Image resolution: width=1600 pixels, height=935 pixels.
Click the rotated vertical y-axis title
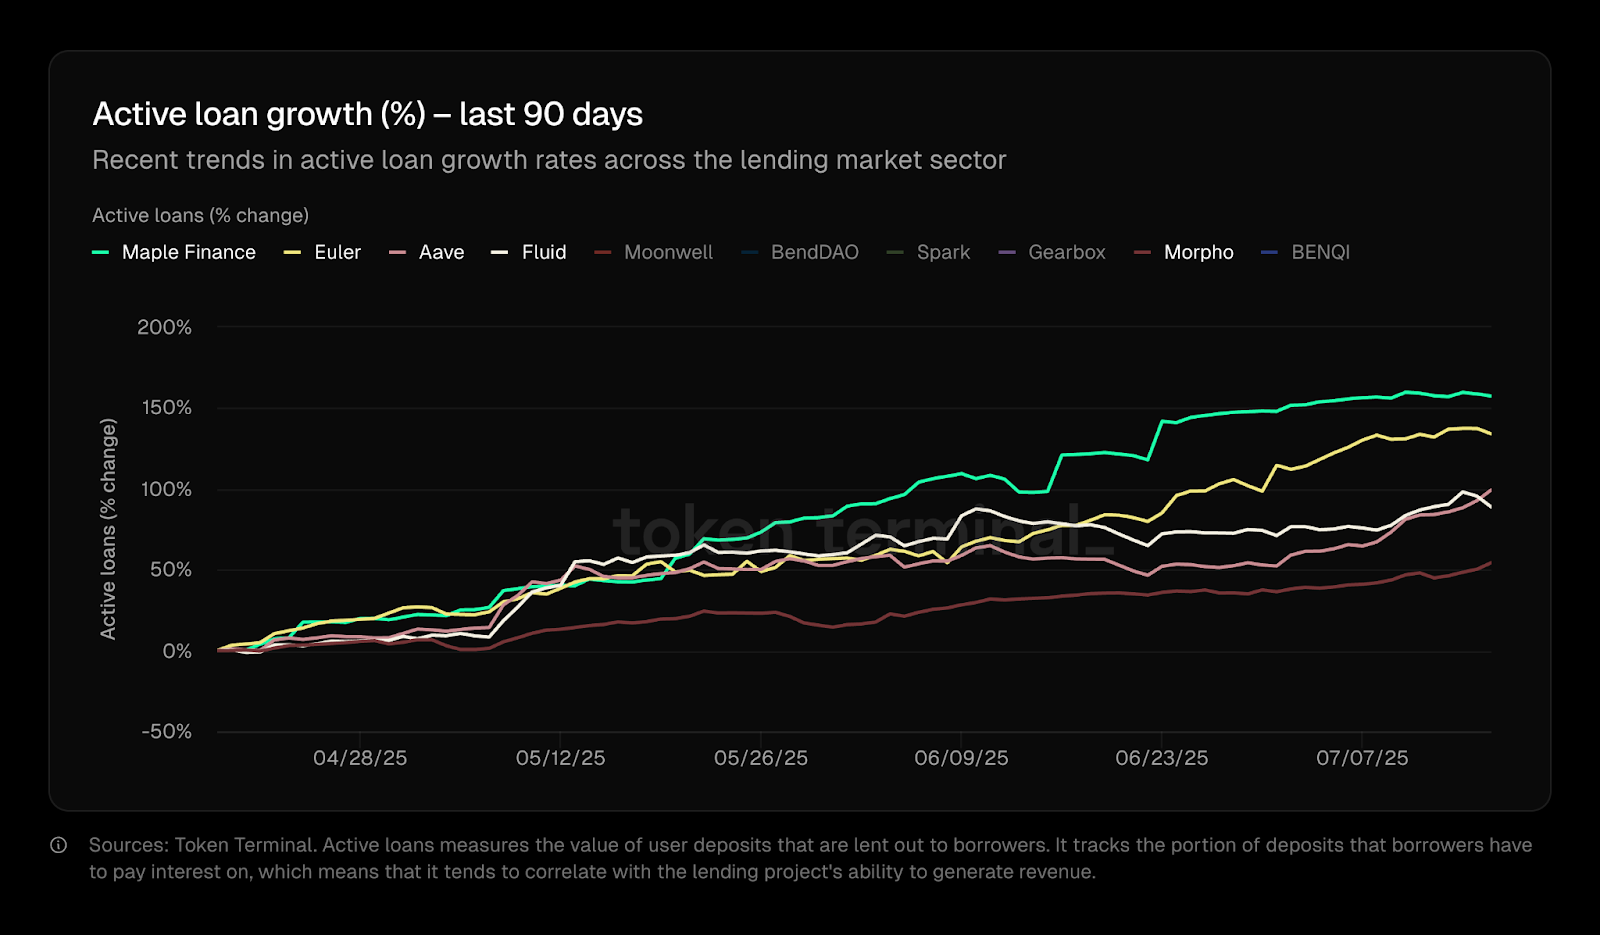[108, 529]
